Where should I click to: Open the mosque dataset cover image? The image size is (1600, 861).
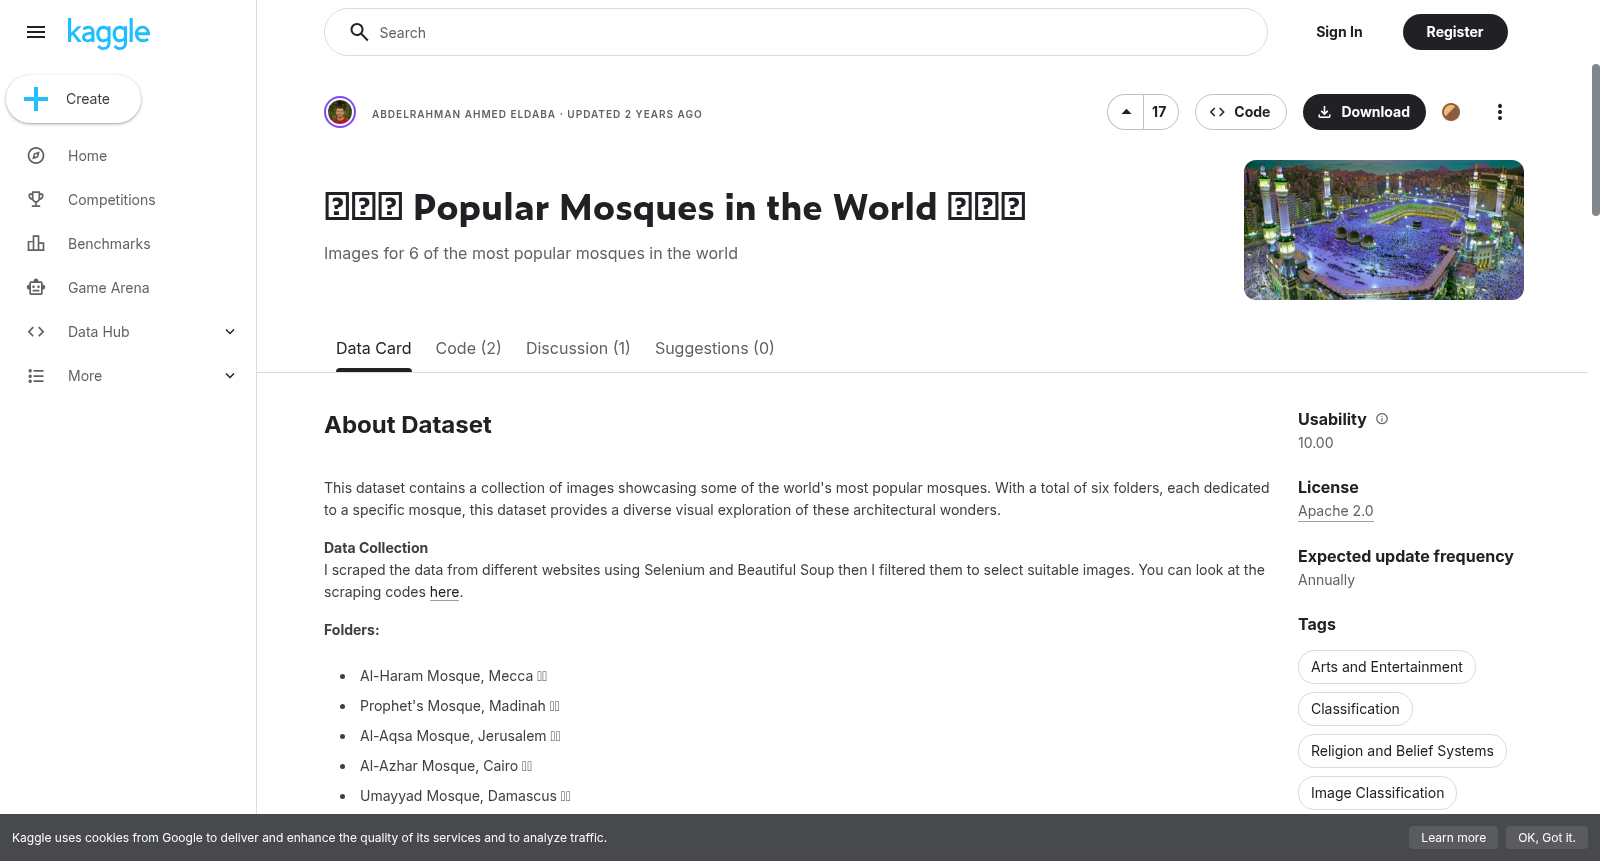click(x=1384, y=230)
